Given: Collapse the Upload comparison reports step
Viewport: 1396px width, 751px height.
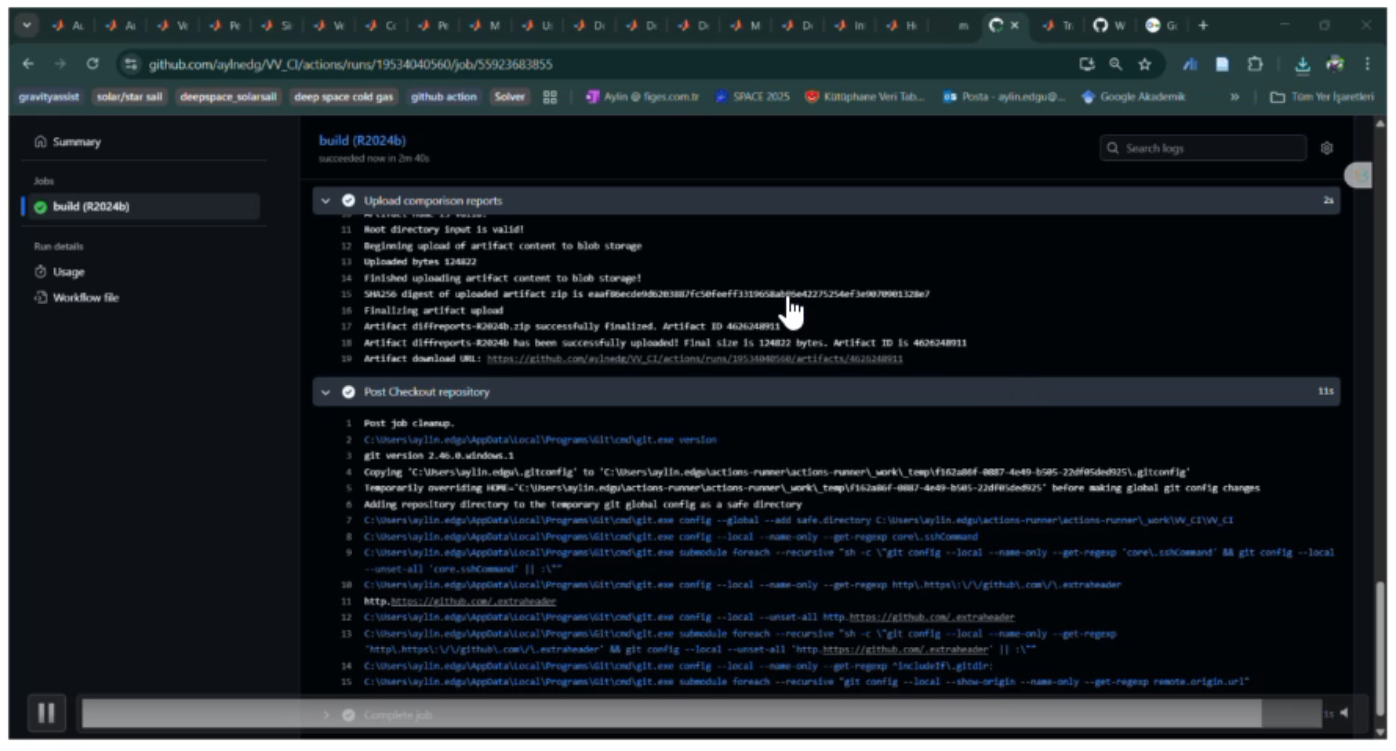Looking at the screenshot, I should (326, 201).
